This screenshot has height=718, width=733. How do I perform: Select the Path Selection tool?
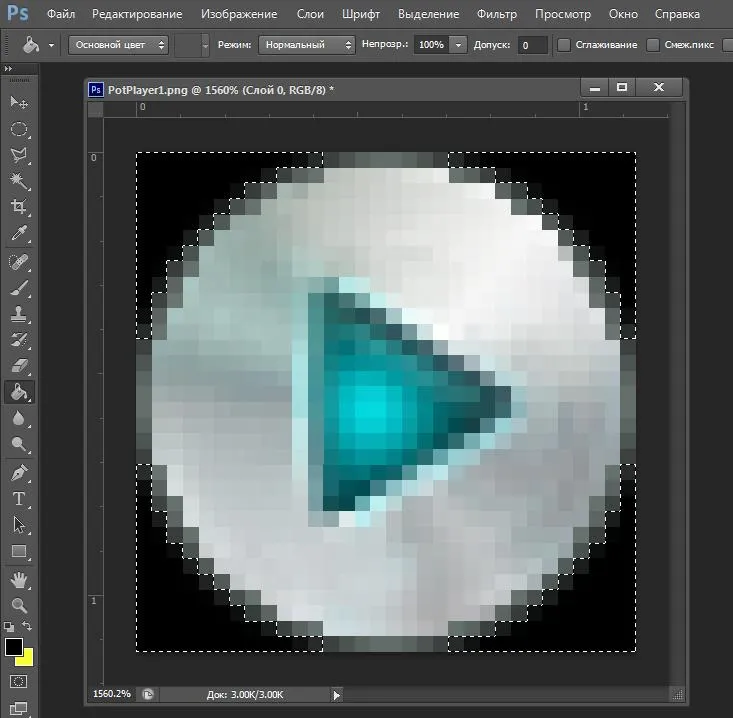pos(19,525)
